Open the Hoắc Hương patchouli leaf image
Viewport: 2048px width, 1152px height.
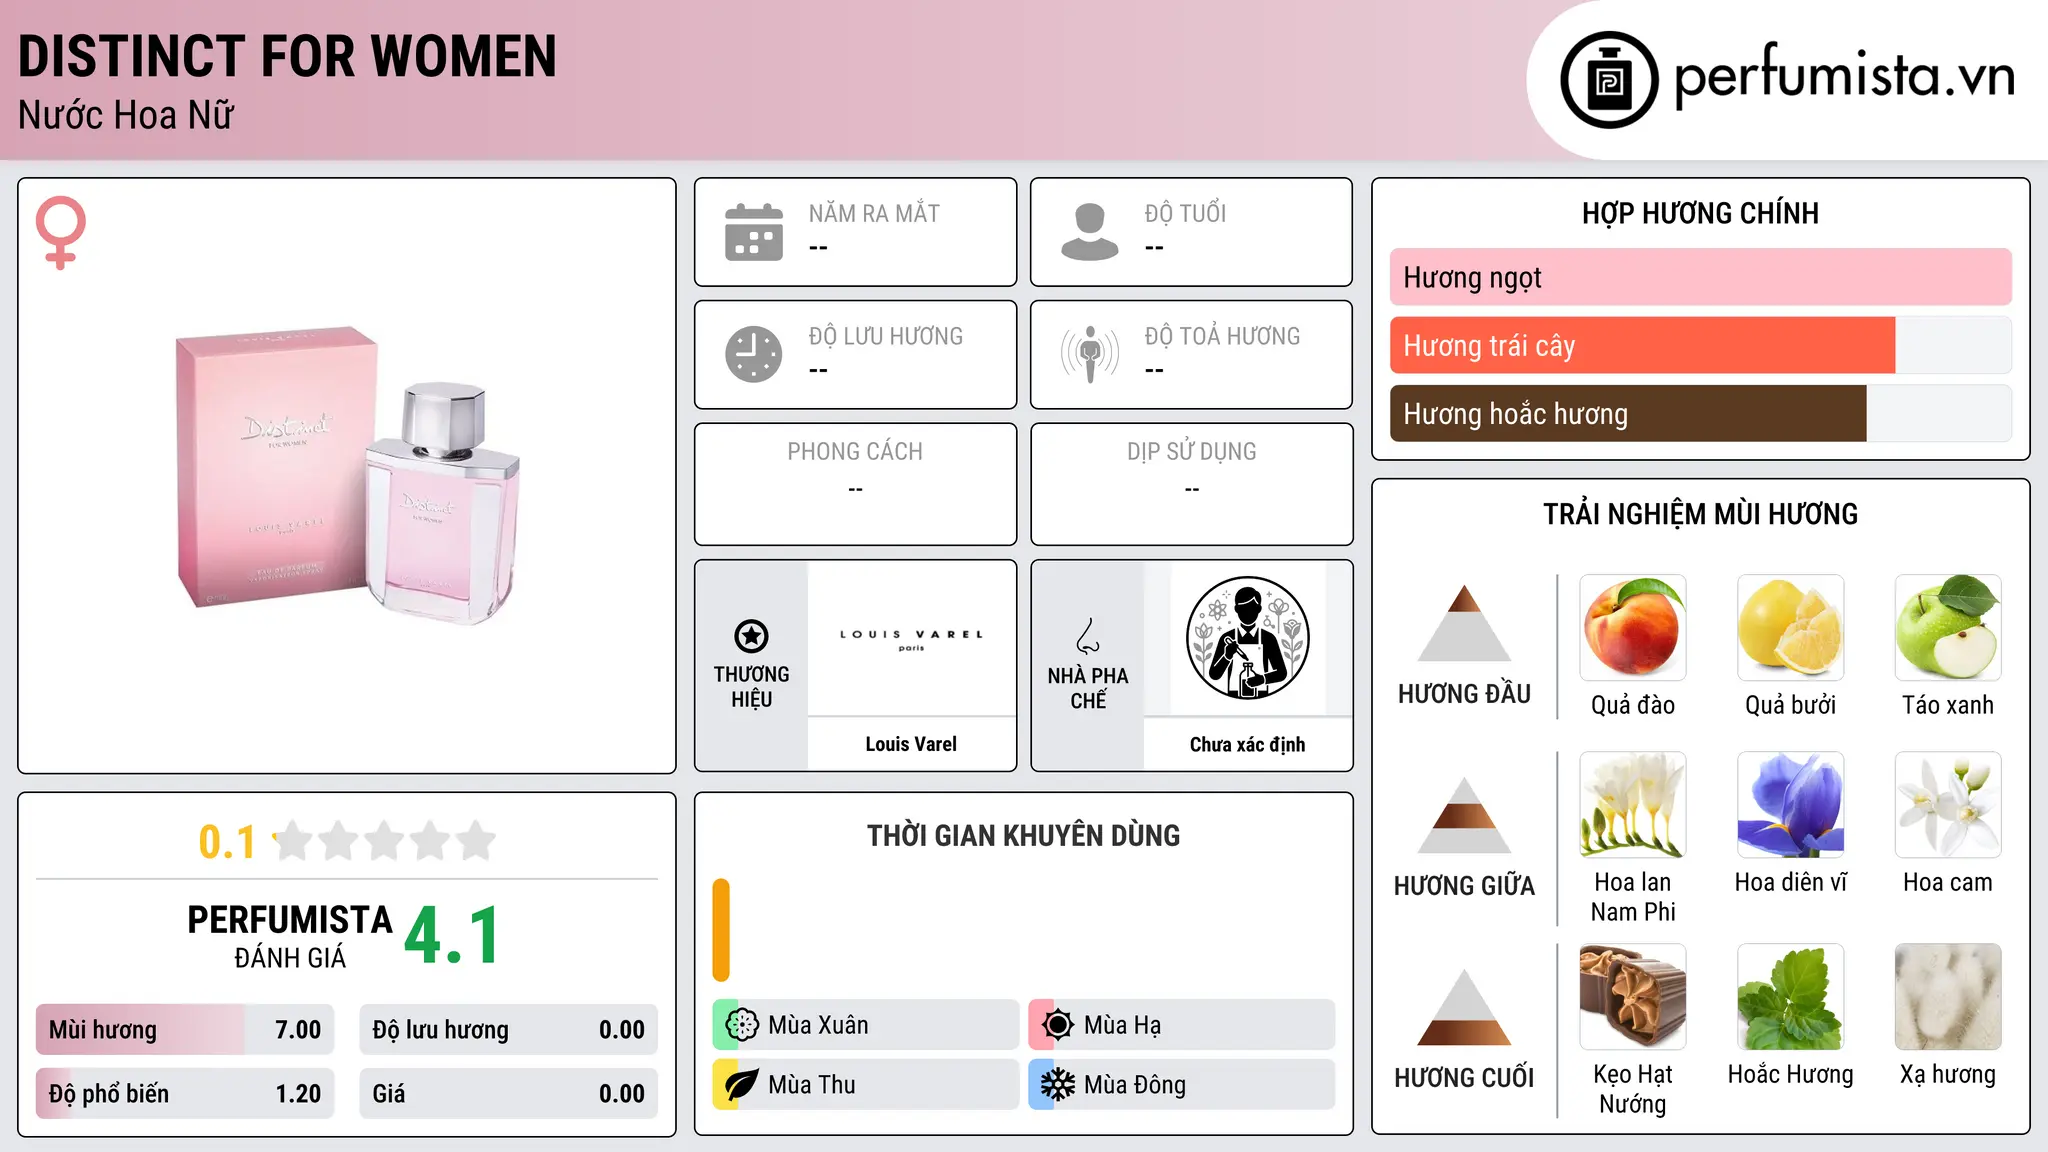coord(1790,997)
